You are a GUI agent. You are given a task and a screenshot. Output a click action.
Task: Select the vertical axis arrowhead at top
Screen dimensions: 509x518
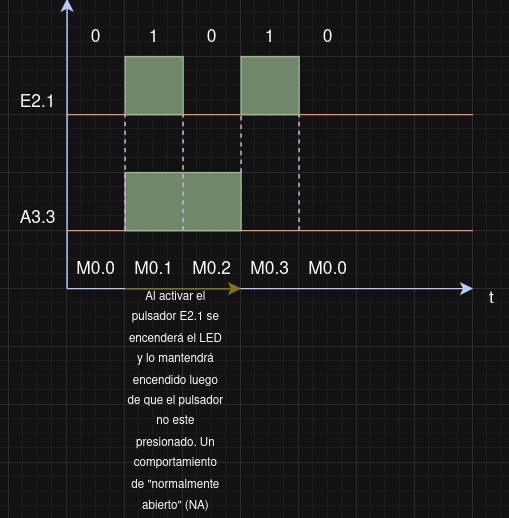tap(67, 6)
